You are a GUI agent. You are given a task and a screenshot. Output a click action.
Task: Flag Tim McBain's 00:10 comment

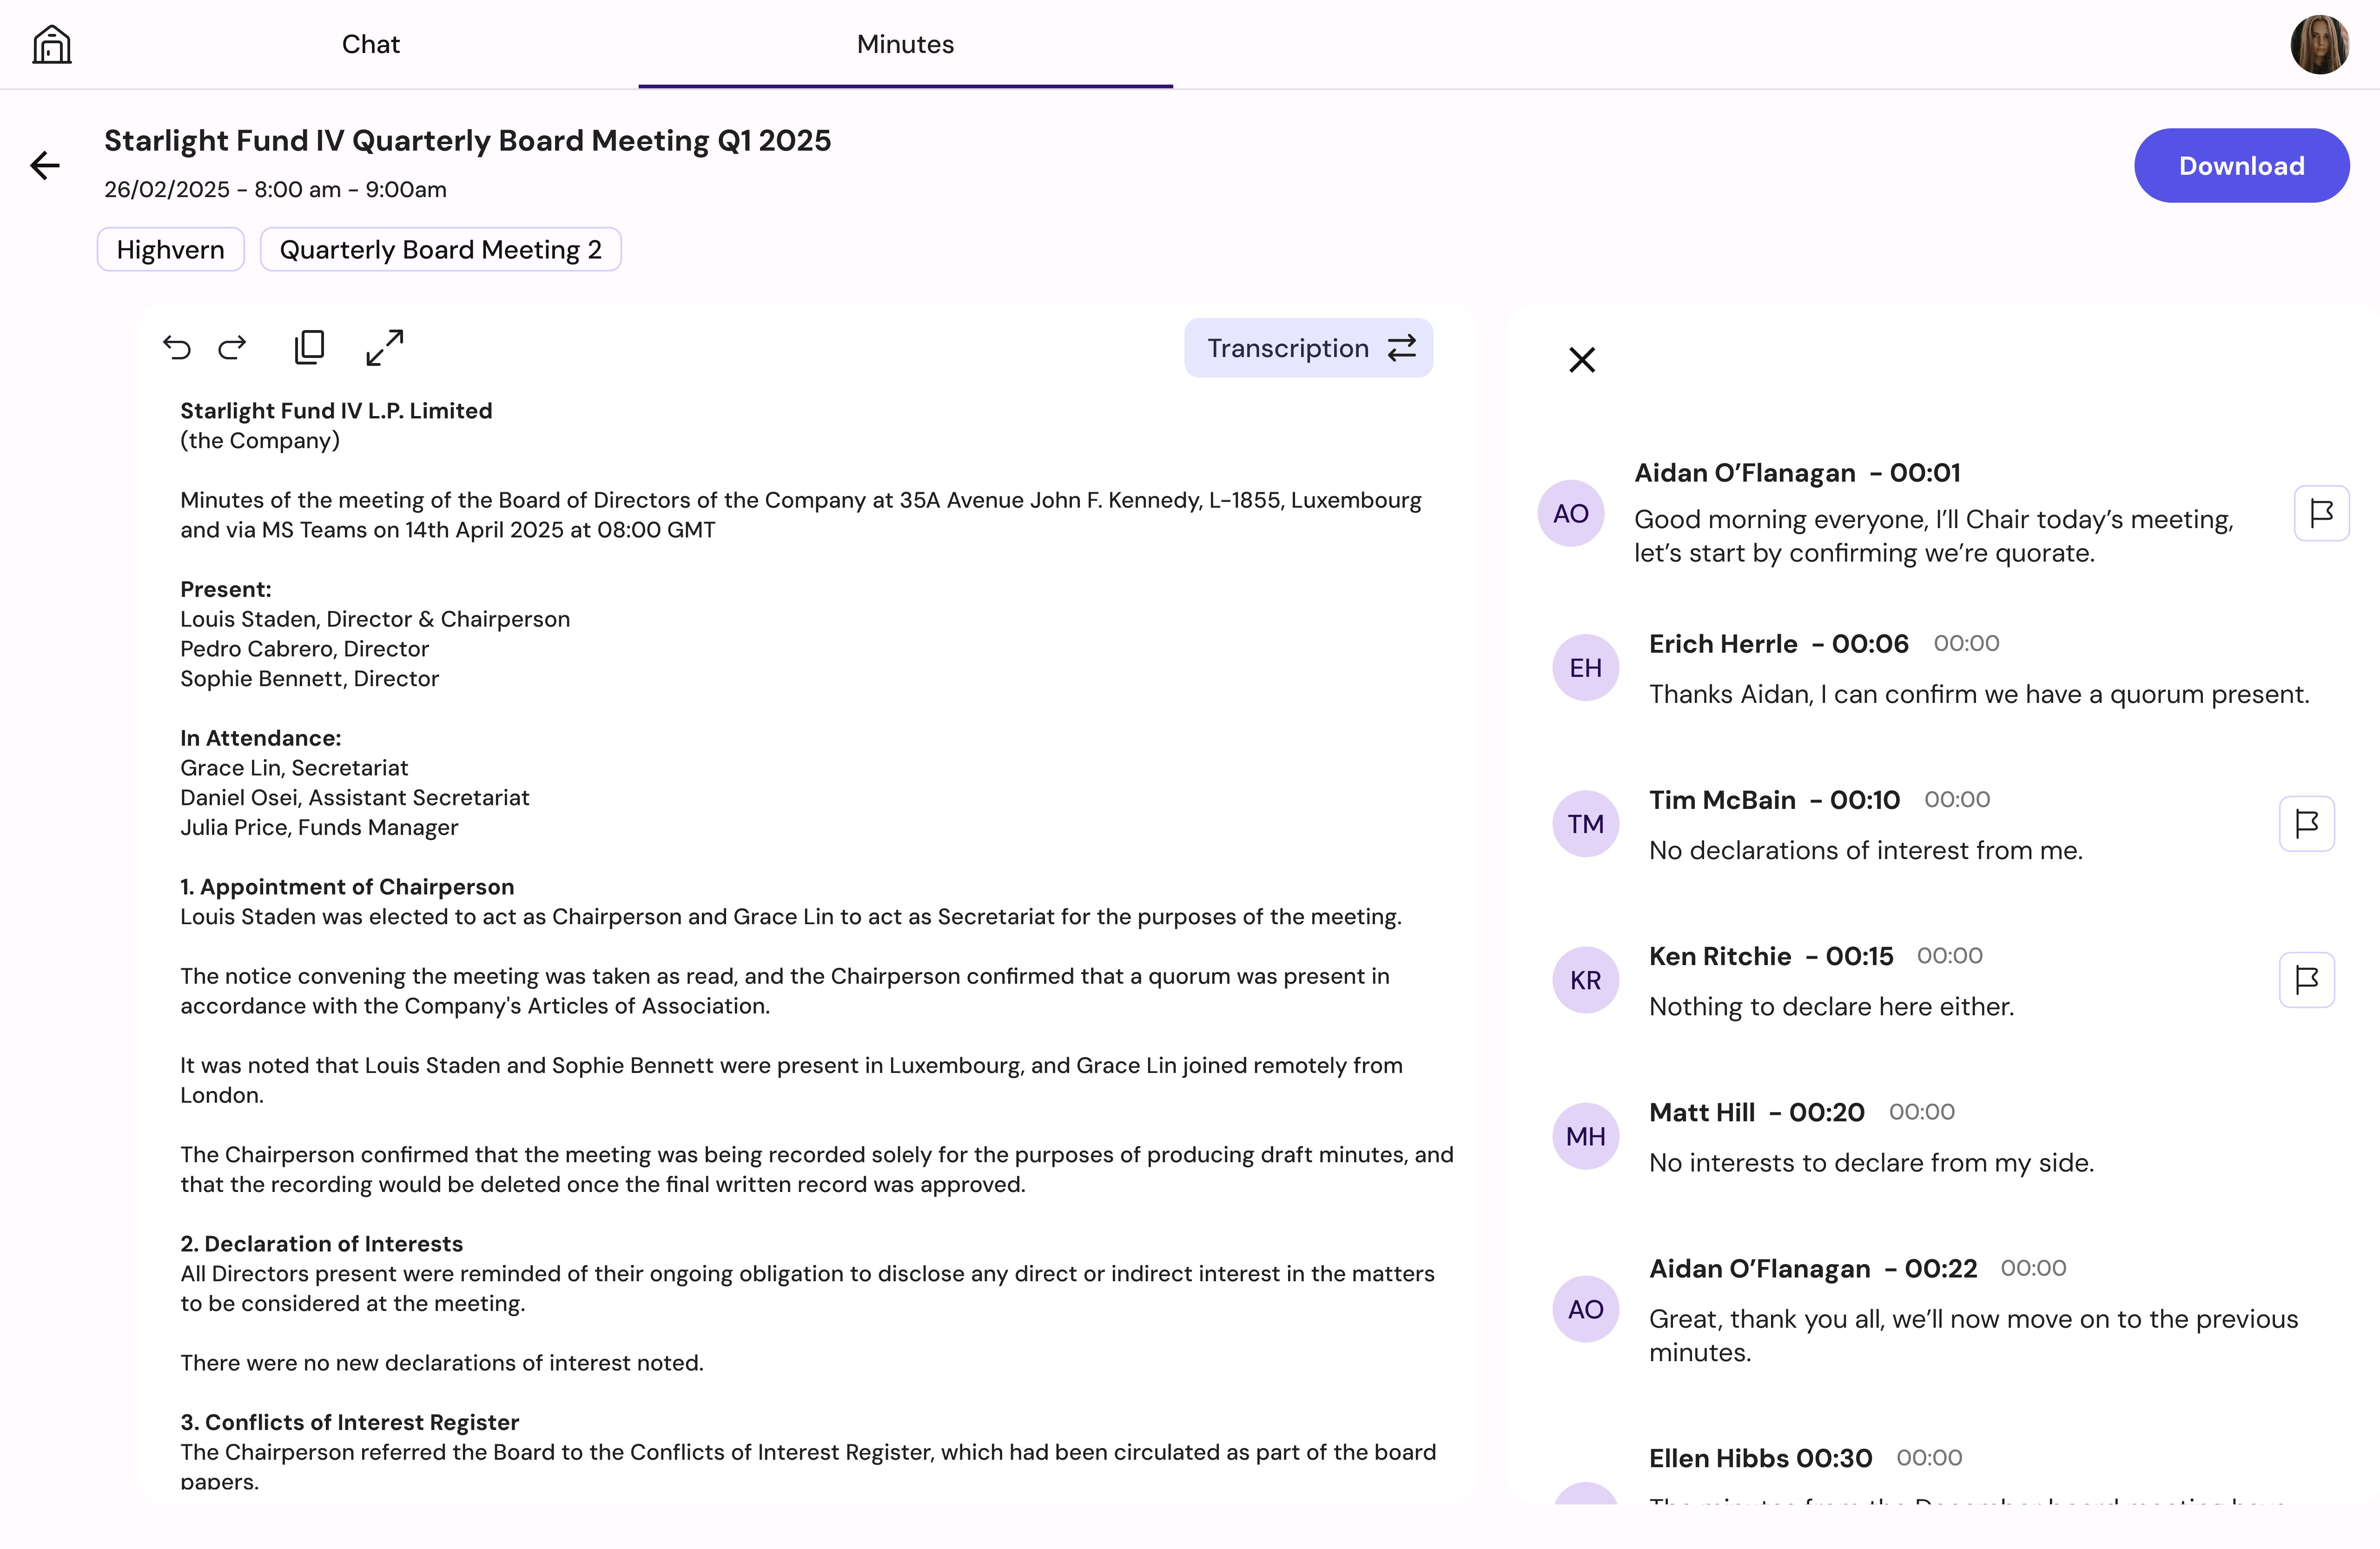[2307, 824]
